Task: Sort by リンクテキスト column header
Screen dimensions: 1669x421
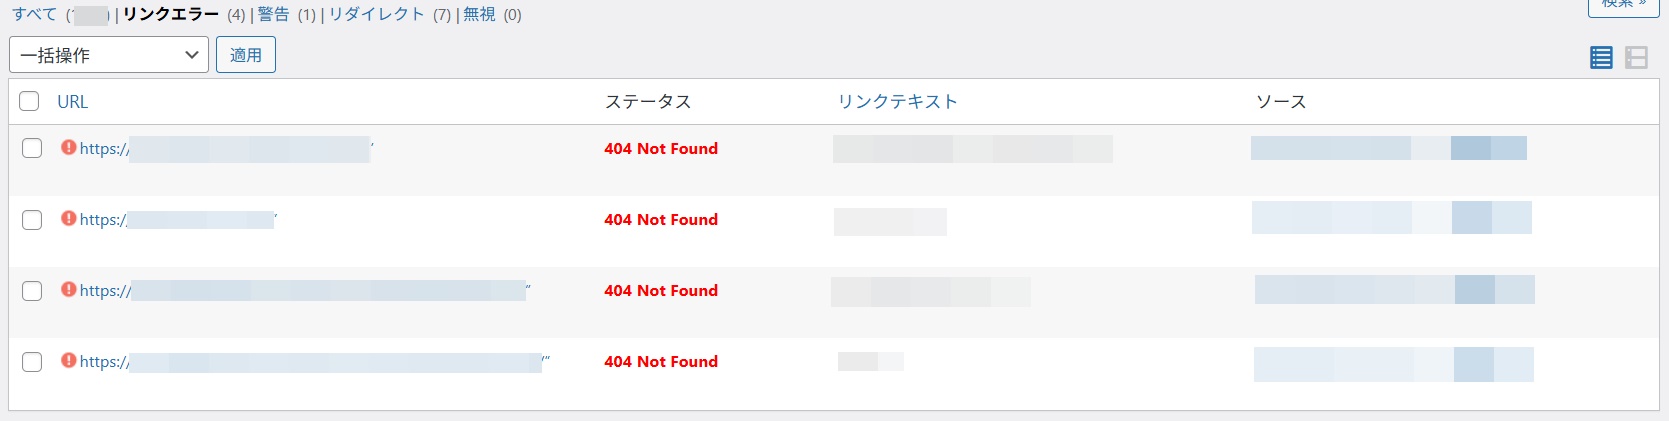Action: (x=897, y=101)
